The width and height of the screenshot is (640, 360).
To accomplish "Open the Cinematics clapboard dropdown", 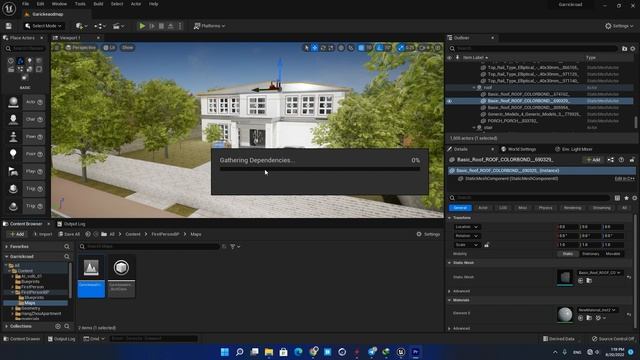I will (x=118, y=26).
